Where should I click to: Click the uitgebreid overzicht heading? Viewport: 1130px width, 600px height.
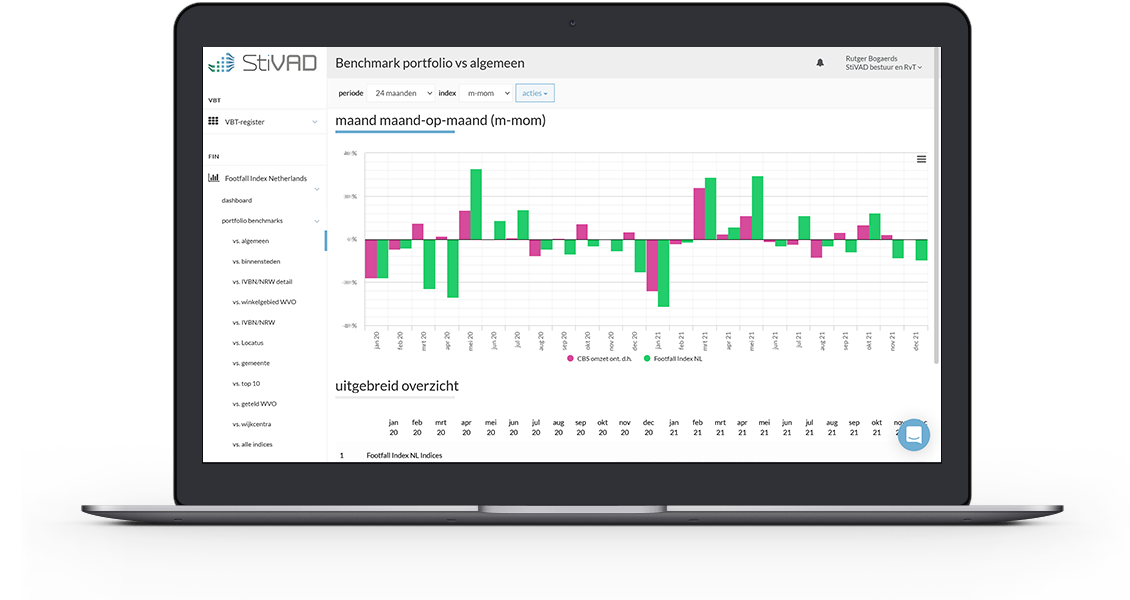tap(397, 386)
